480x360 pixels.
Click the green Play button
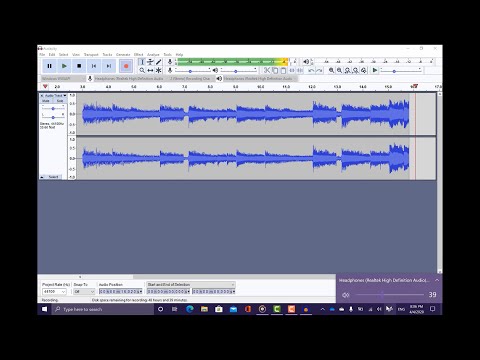[64, 66]
